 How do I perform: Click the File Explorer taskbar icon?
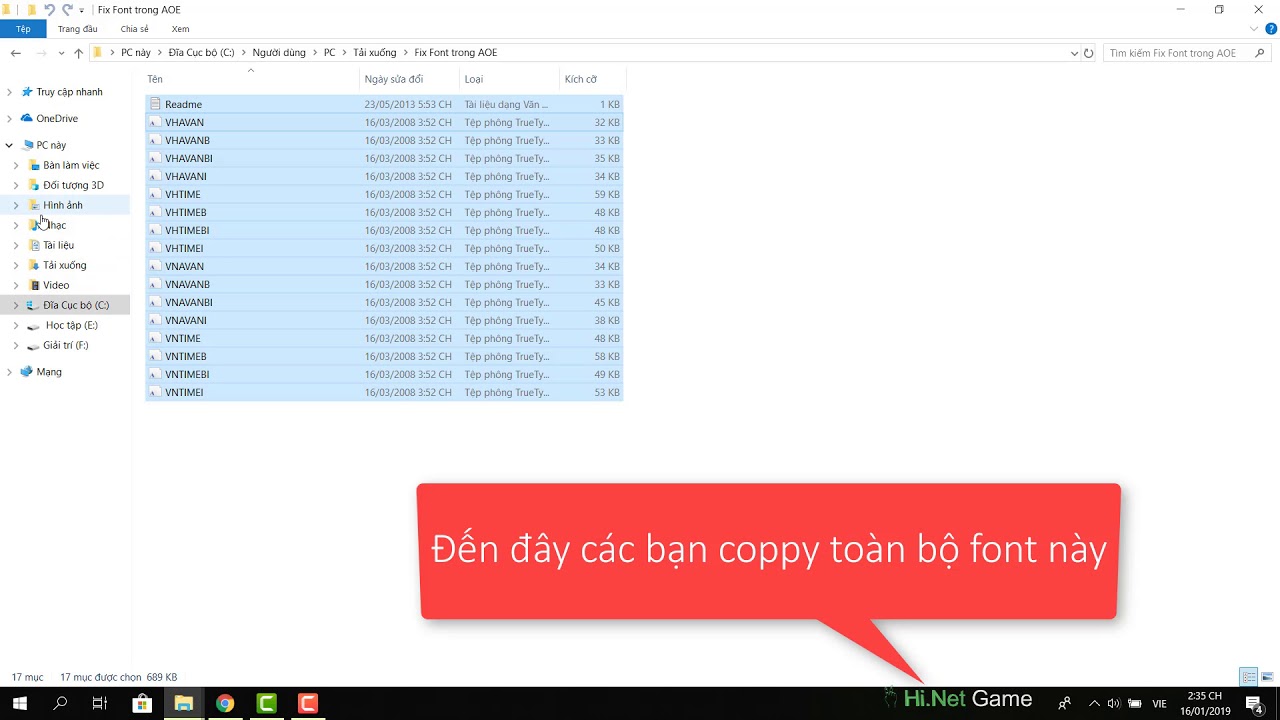pos(183,703)
